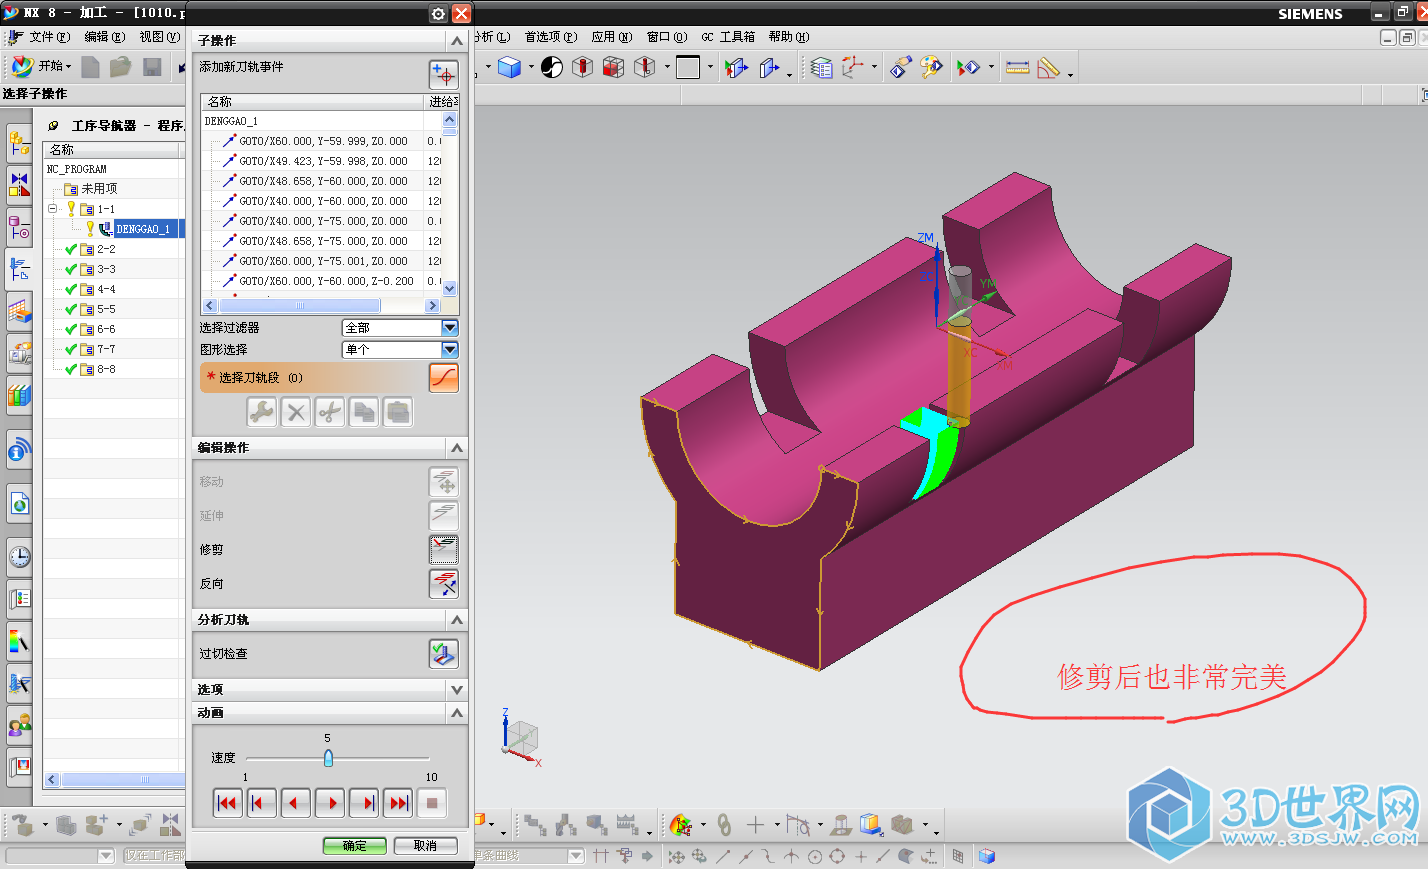This screenshot has width=1428, height=869.
Task: Click the delete X icon under toolpath segment
Action: [296, 412]
